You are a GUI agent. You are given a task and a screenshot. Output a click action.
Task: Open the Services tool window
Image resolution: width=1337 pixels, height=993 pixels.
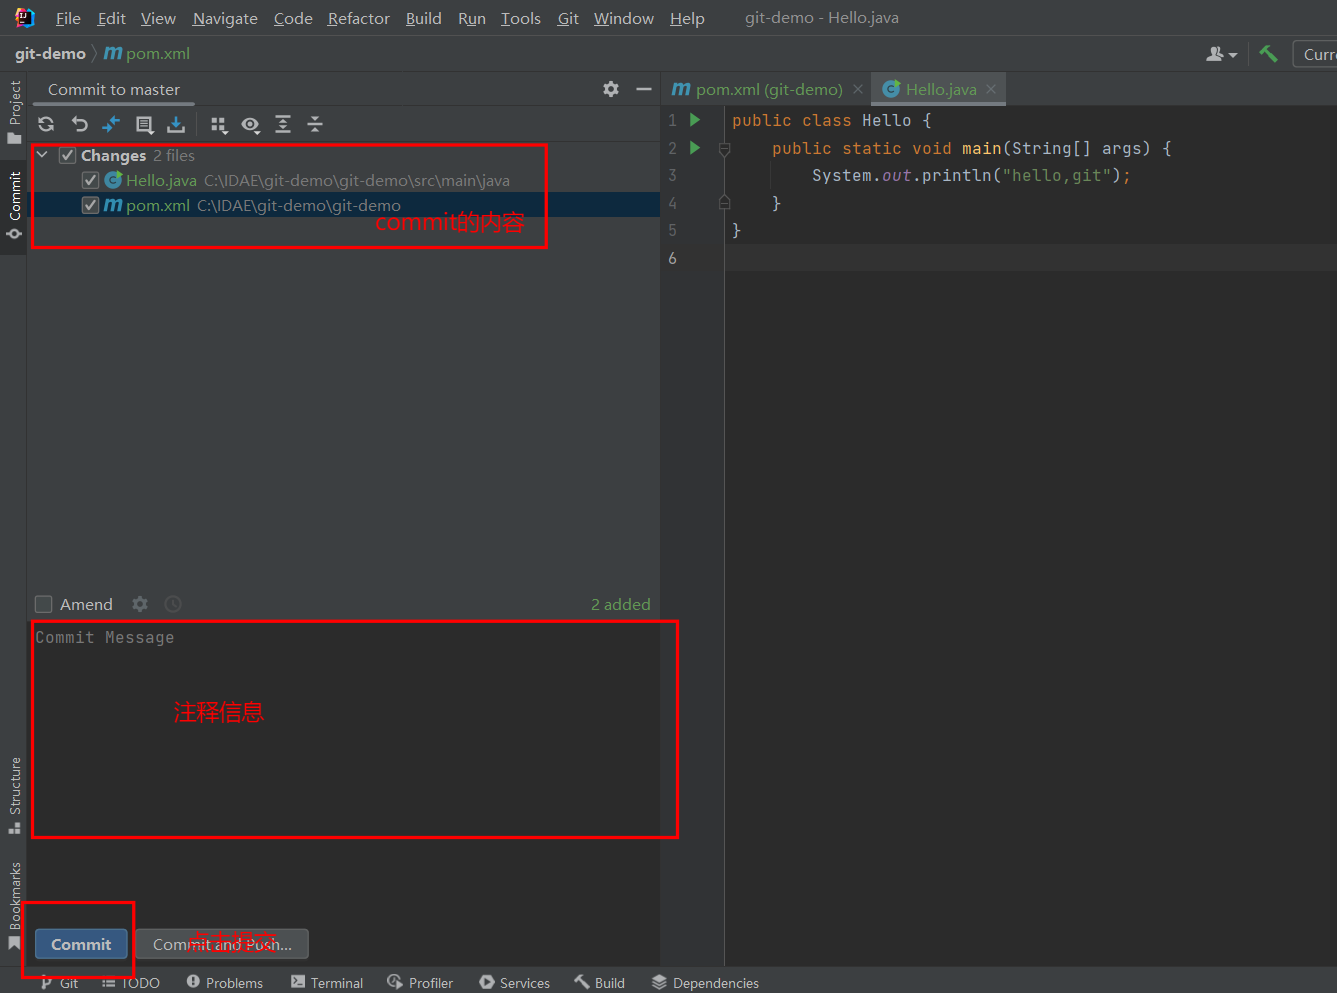514,982
